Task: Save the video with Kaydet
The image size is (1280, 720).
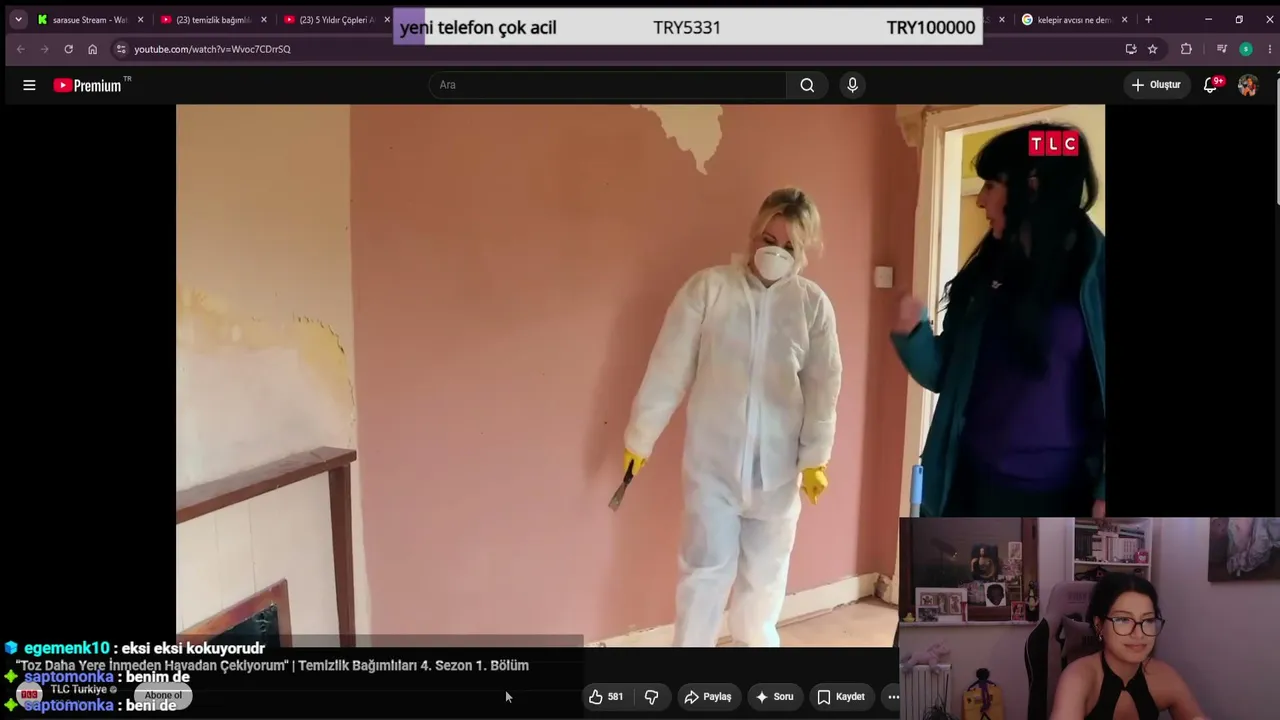Action: tap(841, 697)
